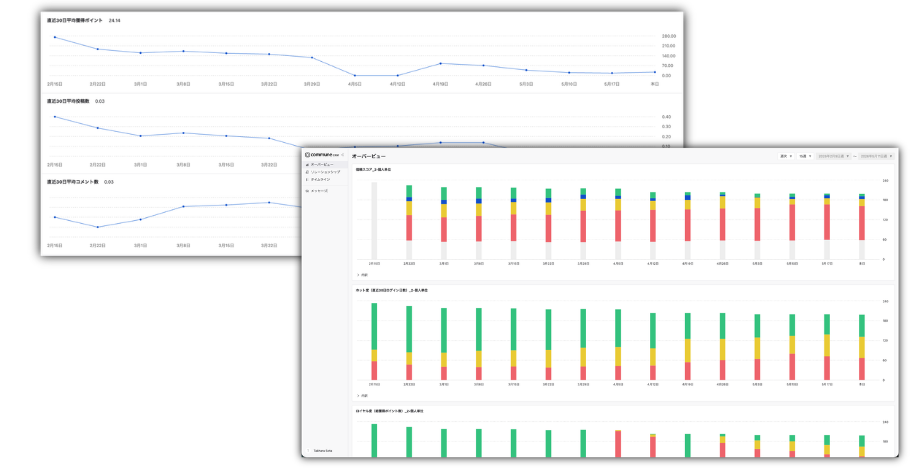Click the user avatar at the sidebar bottom

pyautogui.click(x=308, y=451)
